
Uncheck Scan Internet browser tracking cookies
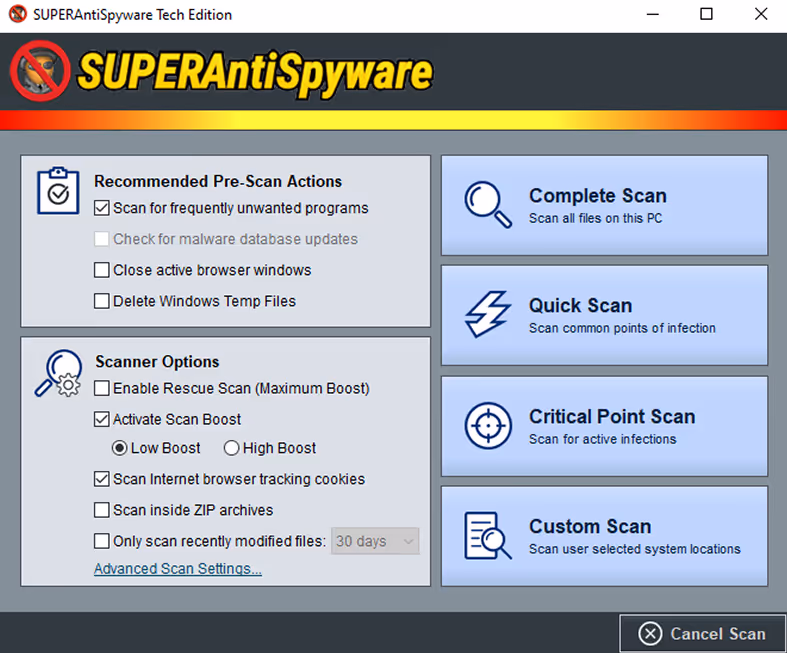pos(101,479)
